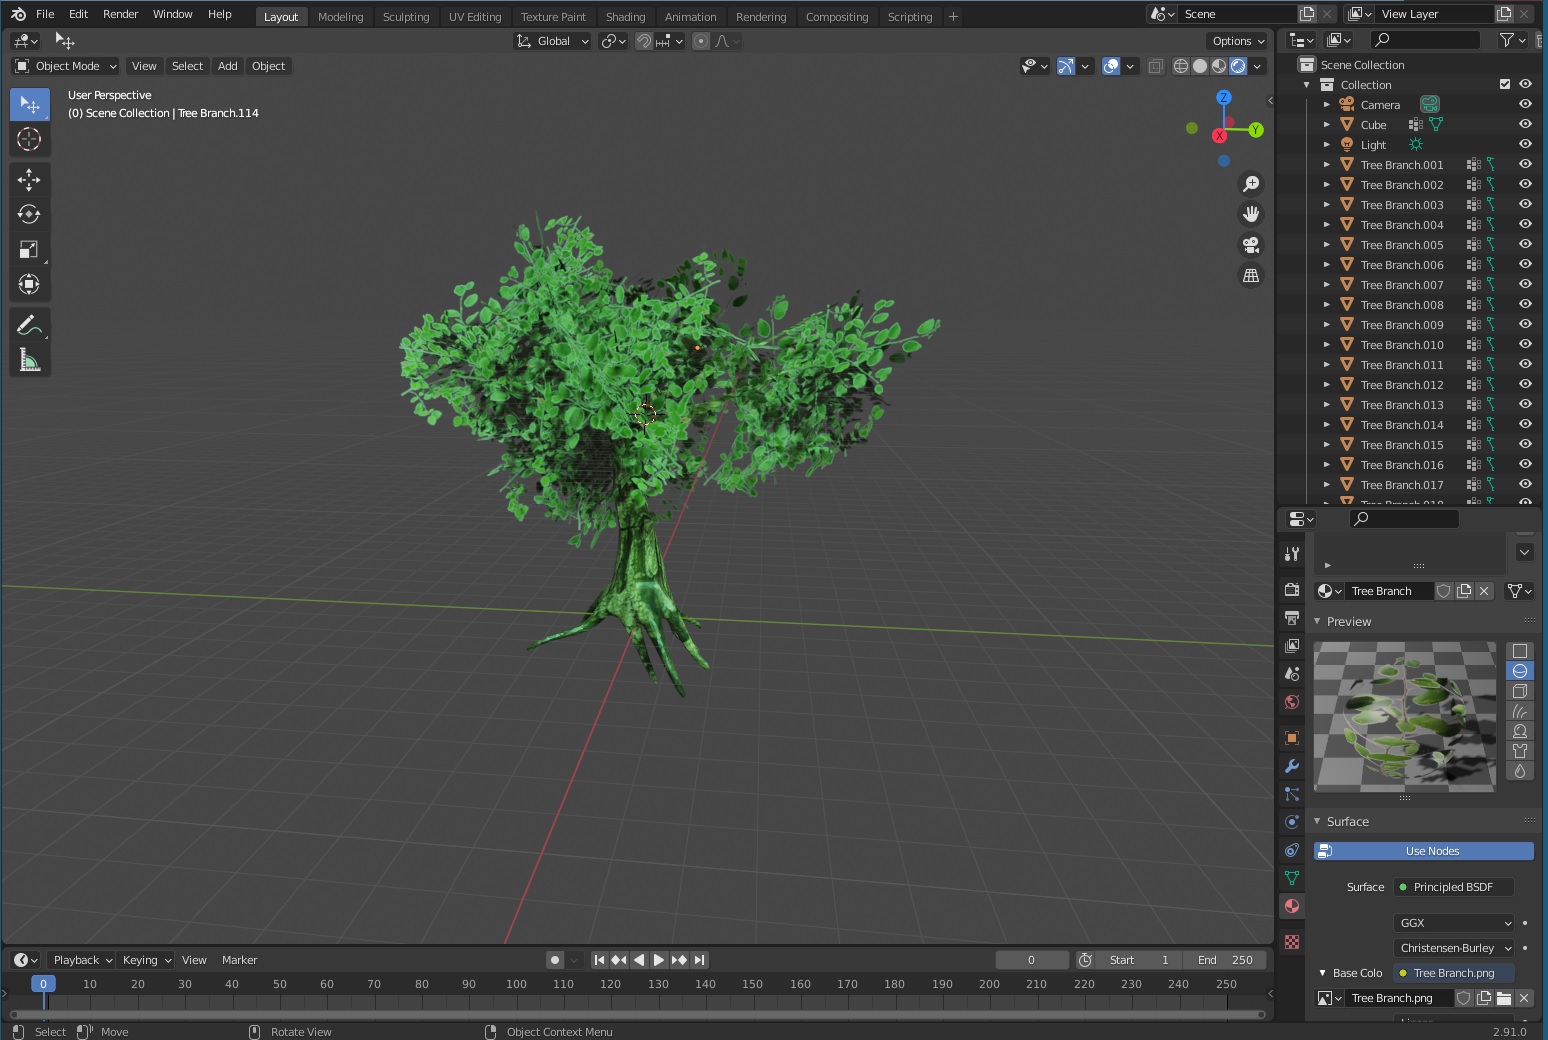Click the viewport zoom magnifier icon

pos(1251,184)
